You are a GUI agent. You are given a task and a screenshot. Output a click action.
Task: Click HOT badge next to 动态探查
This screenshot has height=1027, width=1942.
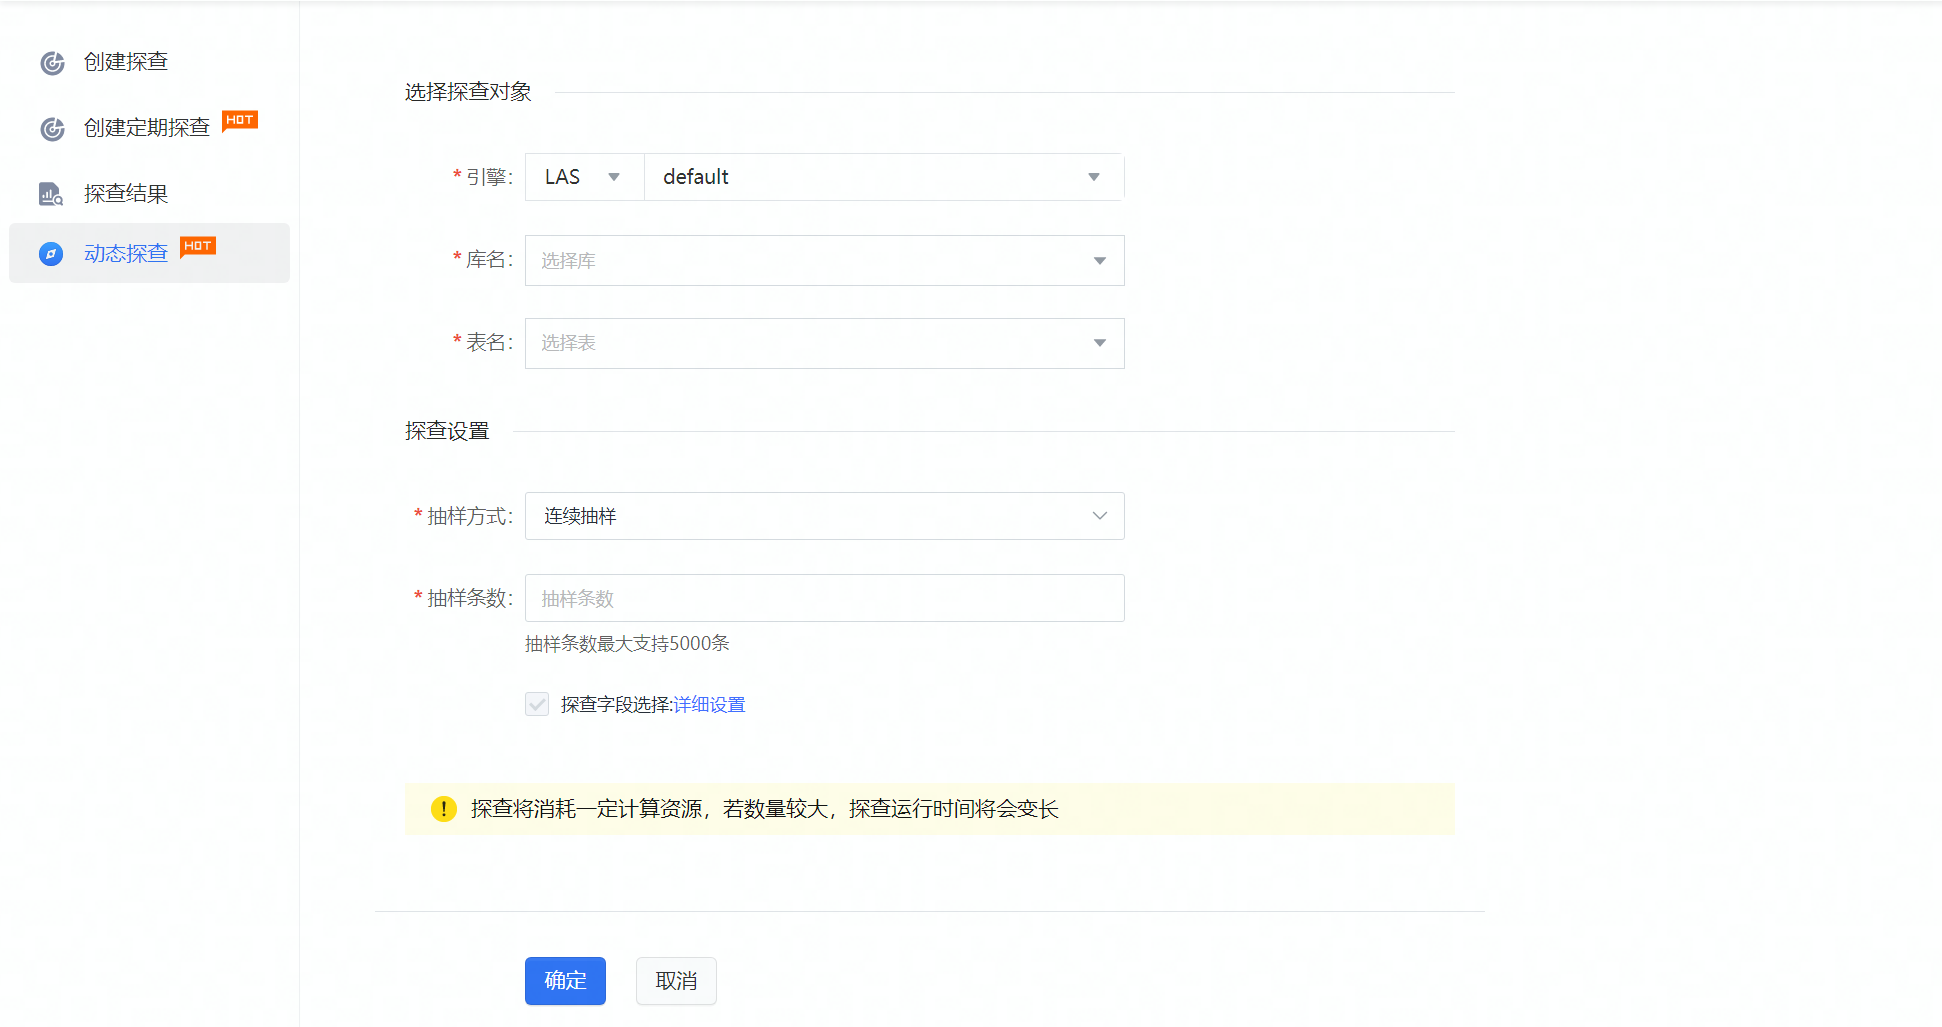click(198, 246)
